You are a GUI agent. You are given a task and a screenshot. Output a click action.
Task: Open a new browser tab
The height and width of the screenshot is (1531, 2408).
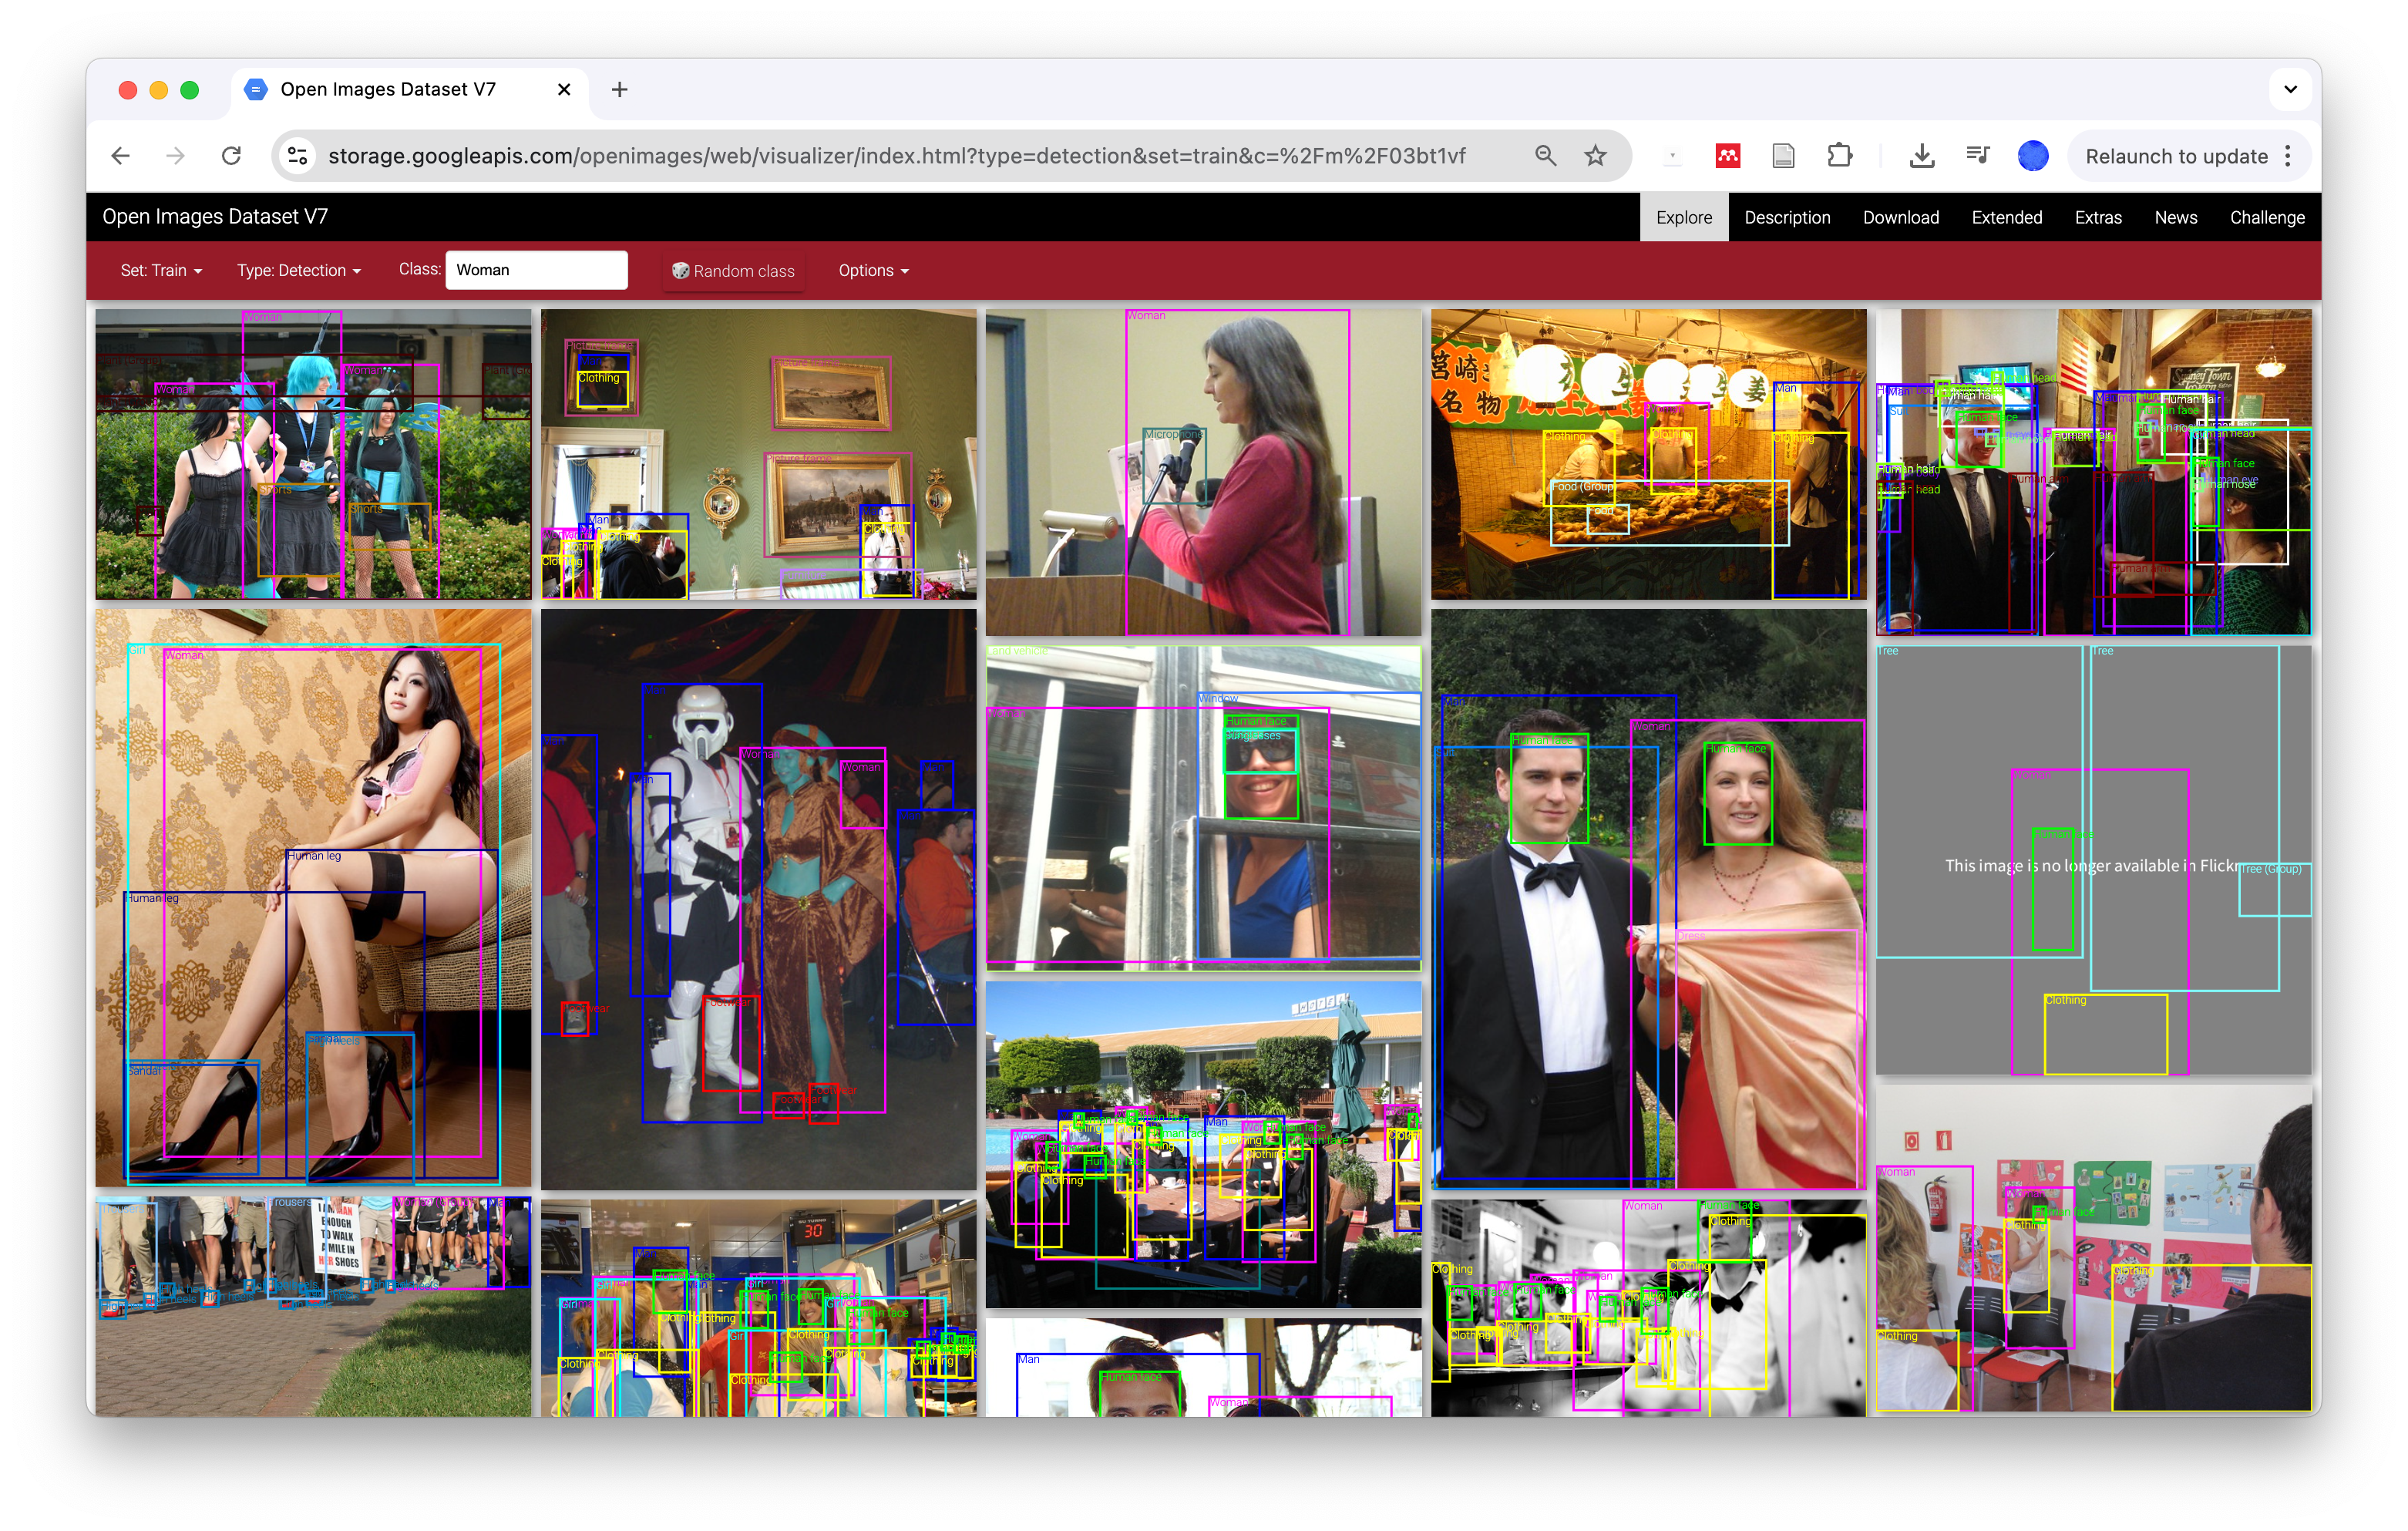620,90
